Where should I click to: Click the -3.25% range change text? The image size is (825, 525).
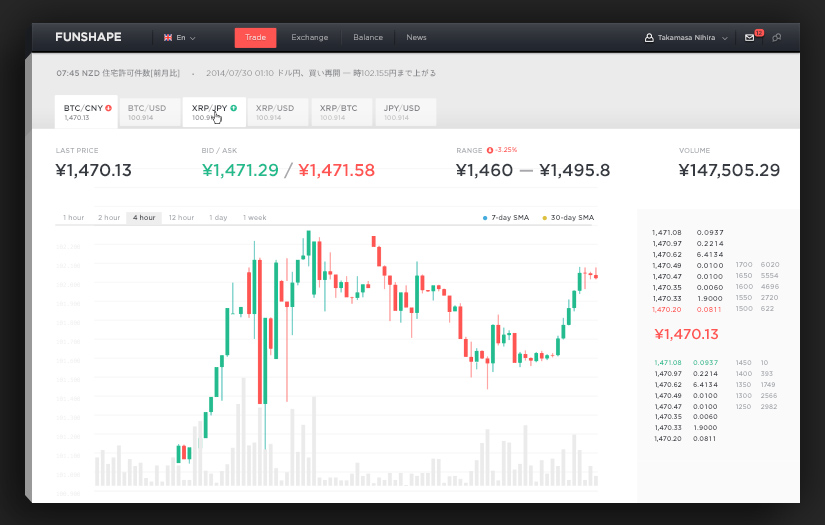point(506,150)
